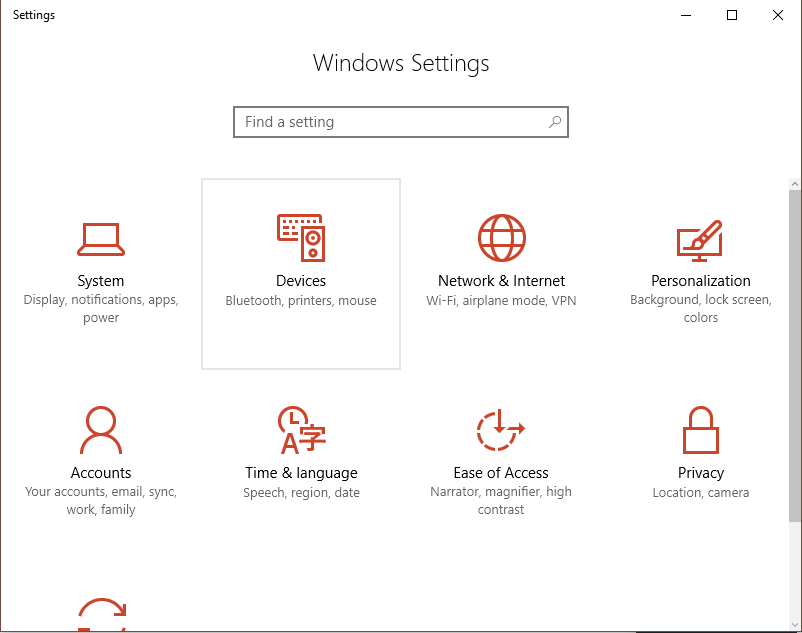
Task: Select the Devices heading label
Action: coord(301,281)
